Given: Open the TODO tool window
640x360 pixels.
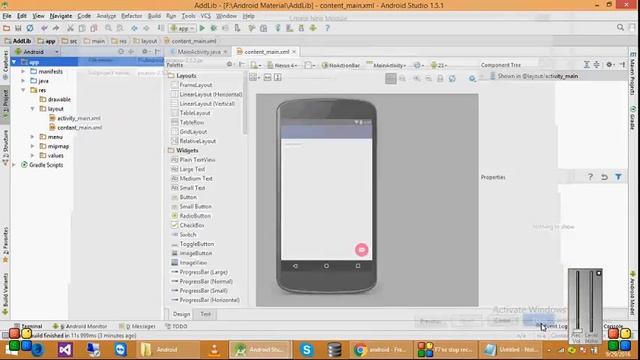Looking at the screenshot, I should click(x=176, y=326).
